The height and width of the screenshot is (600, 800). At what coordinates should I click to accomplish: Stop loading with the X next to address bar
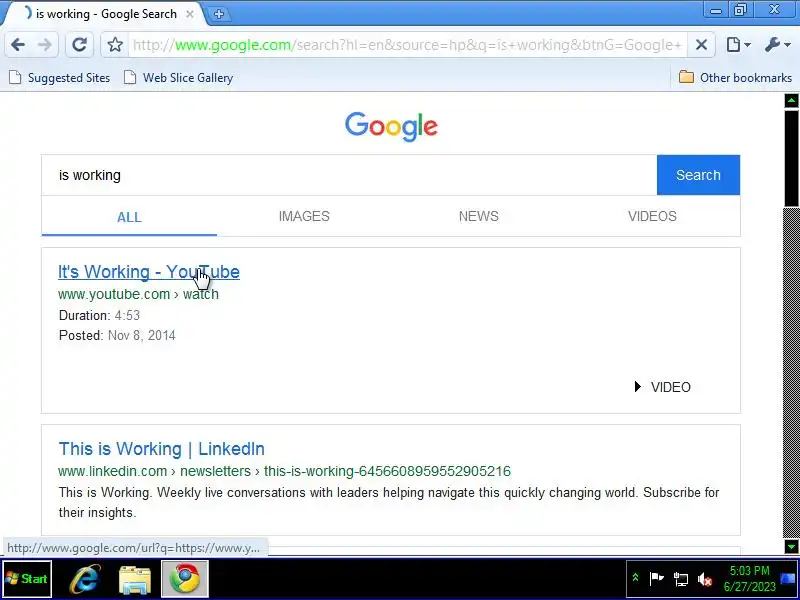(702, 45)
